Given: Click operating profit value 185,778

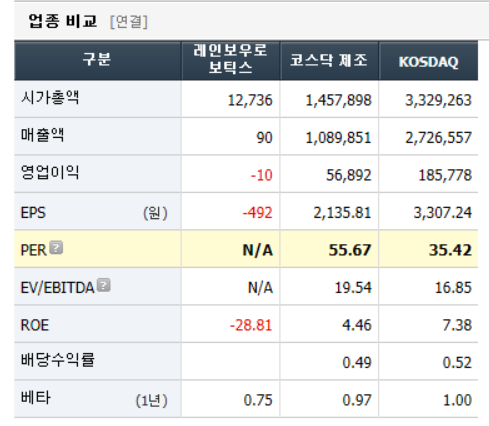Looking at the screenshot, I should [x=445, y=175].
